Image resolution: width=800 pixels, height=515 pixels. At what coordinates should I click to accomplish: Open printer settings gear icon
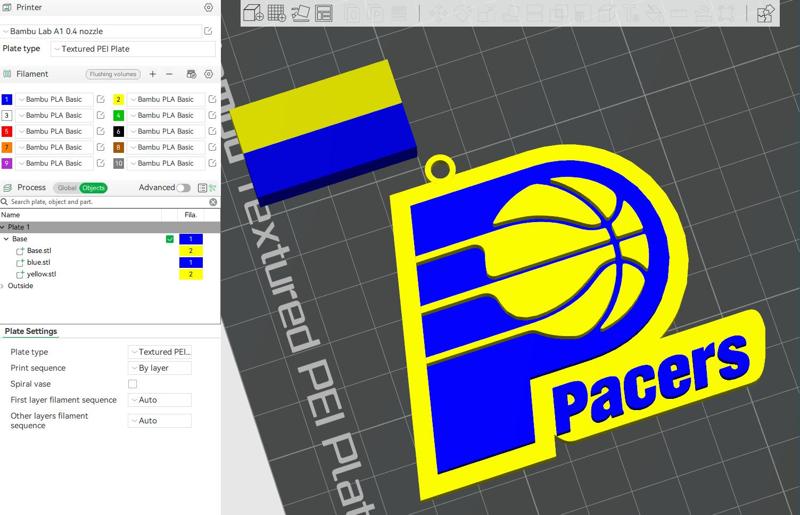pyautogui.click(x=208, y=8)
